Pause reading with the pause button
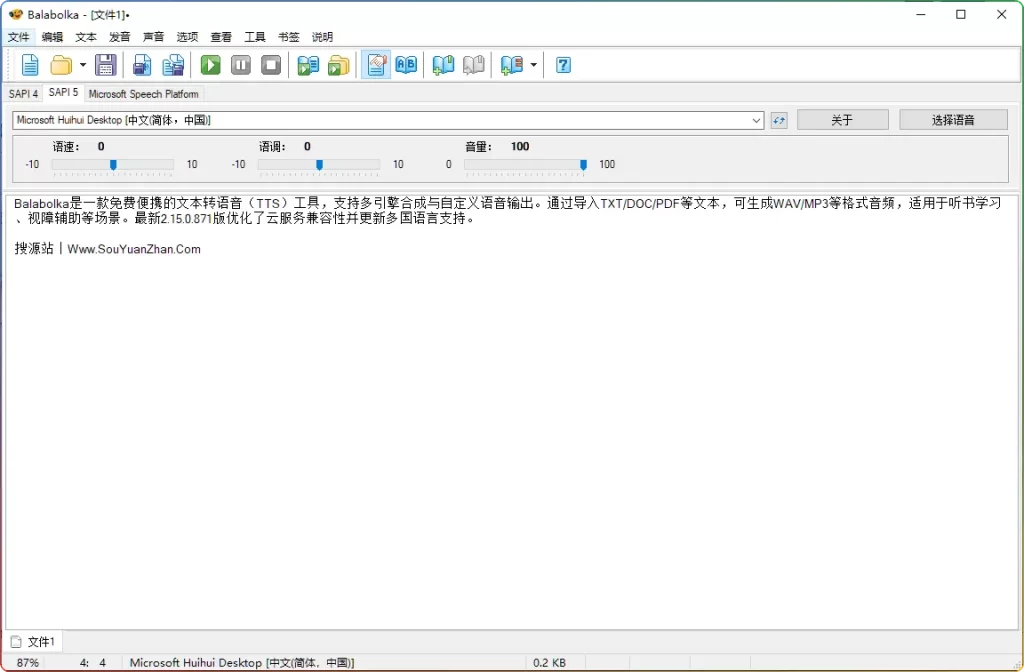Screen dimensions: 1024x672 click(241, 65)
